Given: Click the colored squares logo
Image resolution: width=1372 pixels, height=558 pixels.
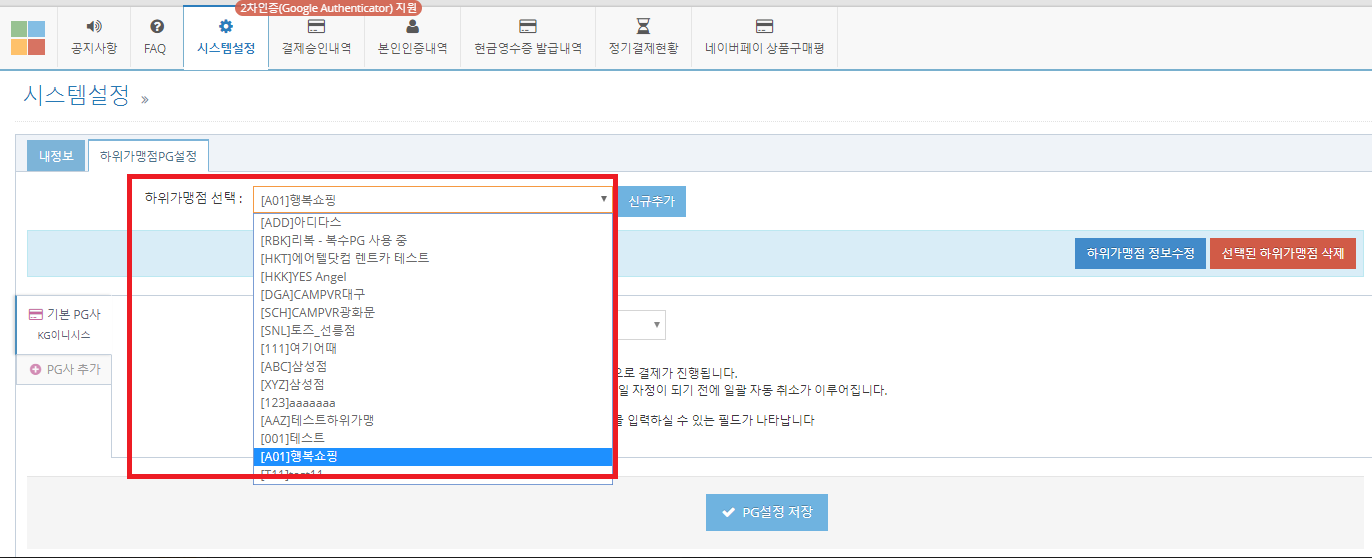Looking at the screenshot, I should pos(28,38).
